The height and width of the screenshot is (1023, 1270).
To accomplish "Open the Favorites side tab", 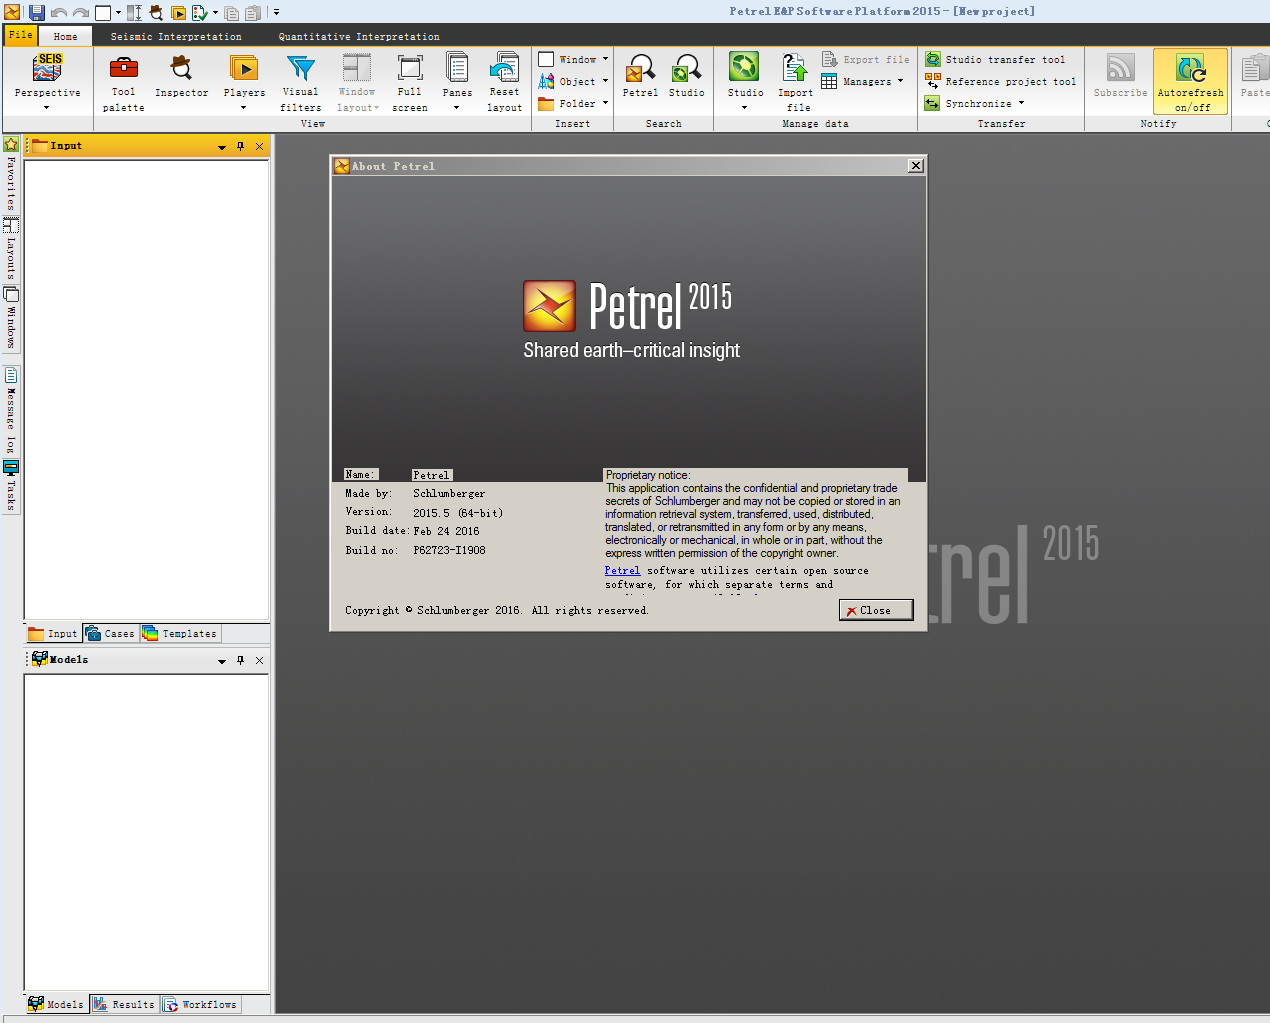I will pos(11,173).
